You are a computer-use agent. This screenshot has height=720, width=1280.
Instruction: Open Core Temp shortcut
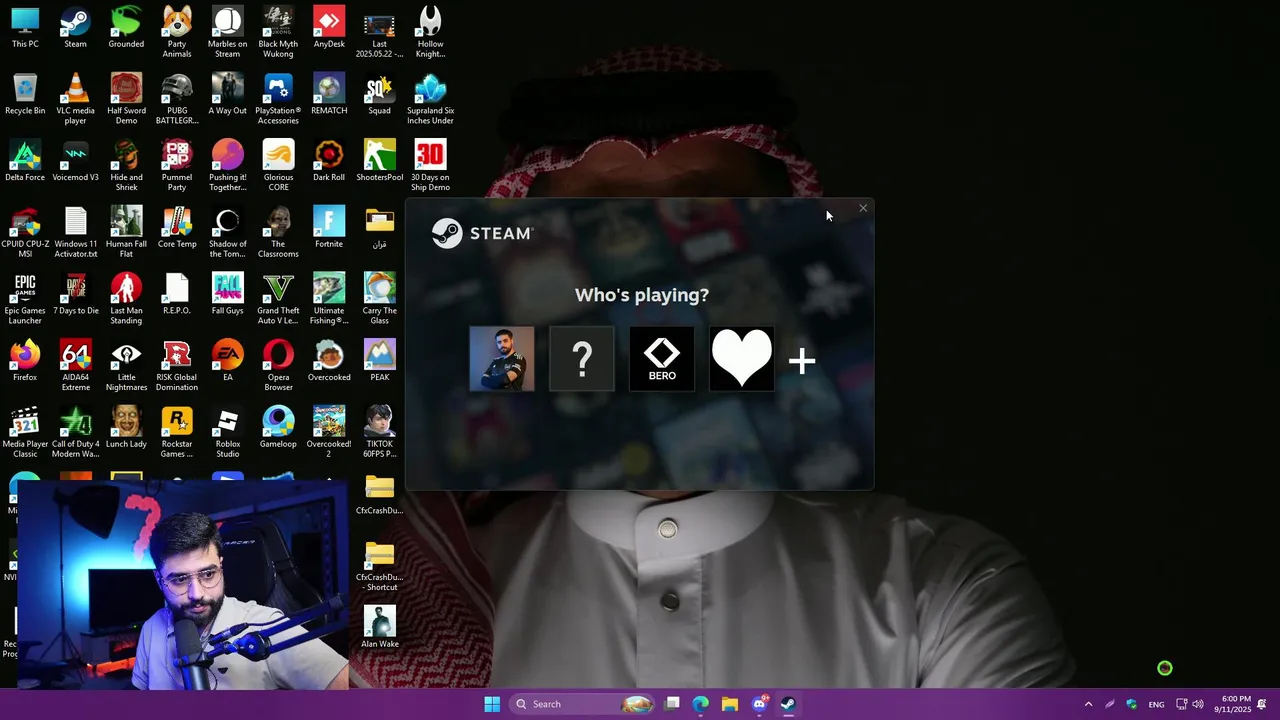point(177,228)
